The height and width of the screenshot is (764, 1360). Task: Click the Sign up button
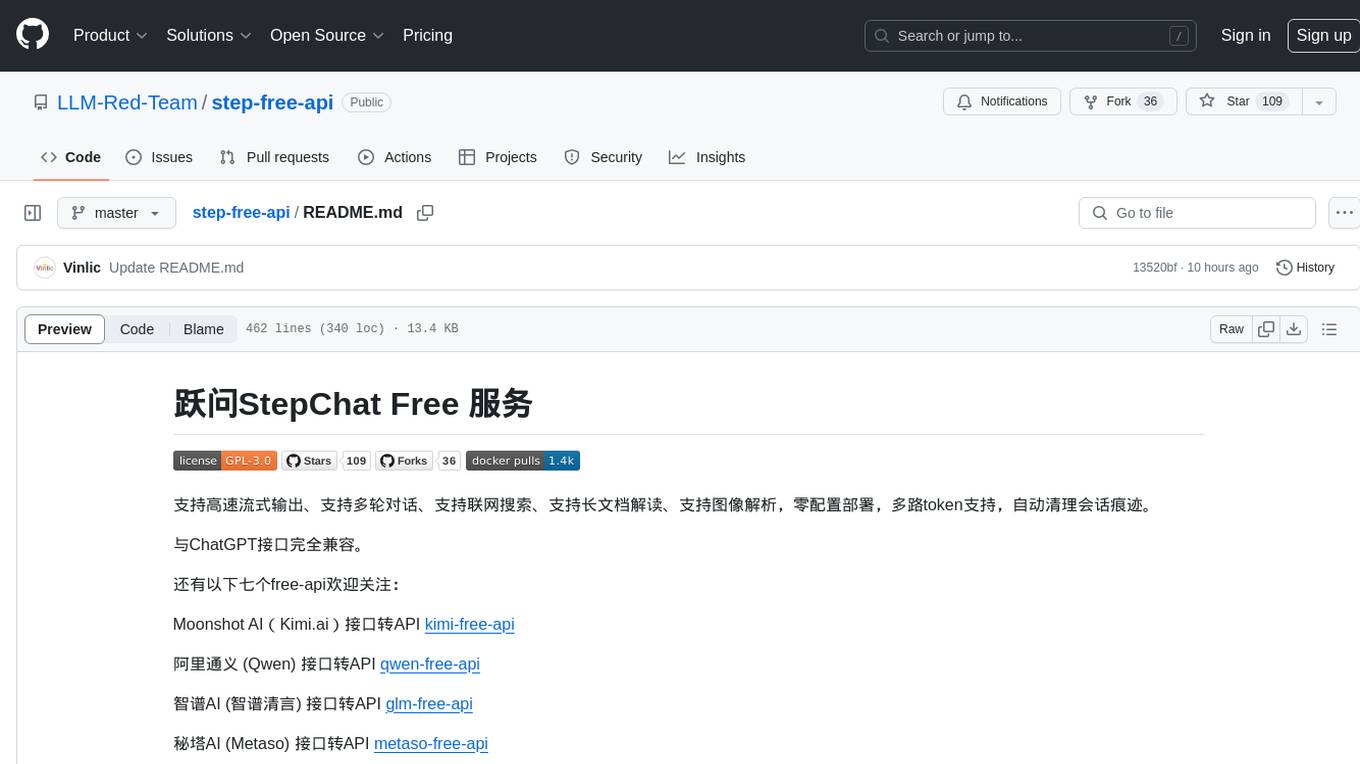tap(1323, 35)
